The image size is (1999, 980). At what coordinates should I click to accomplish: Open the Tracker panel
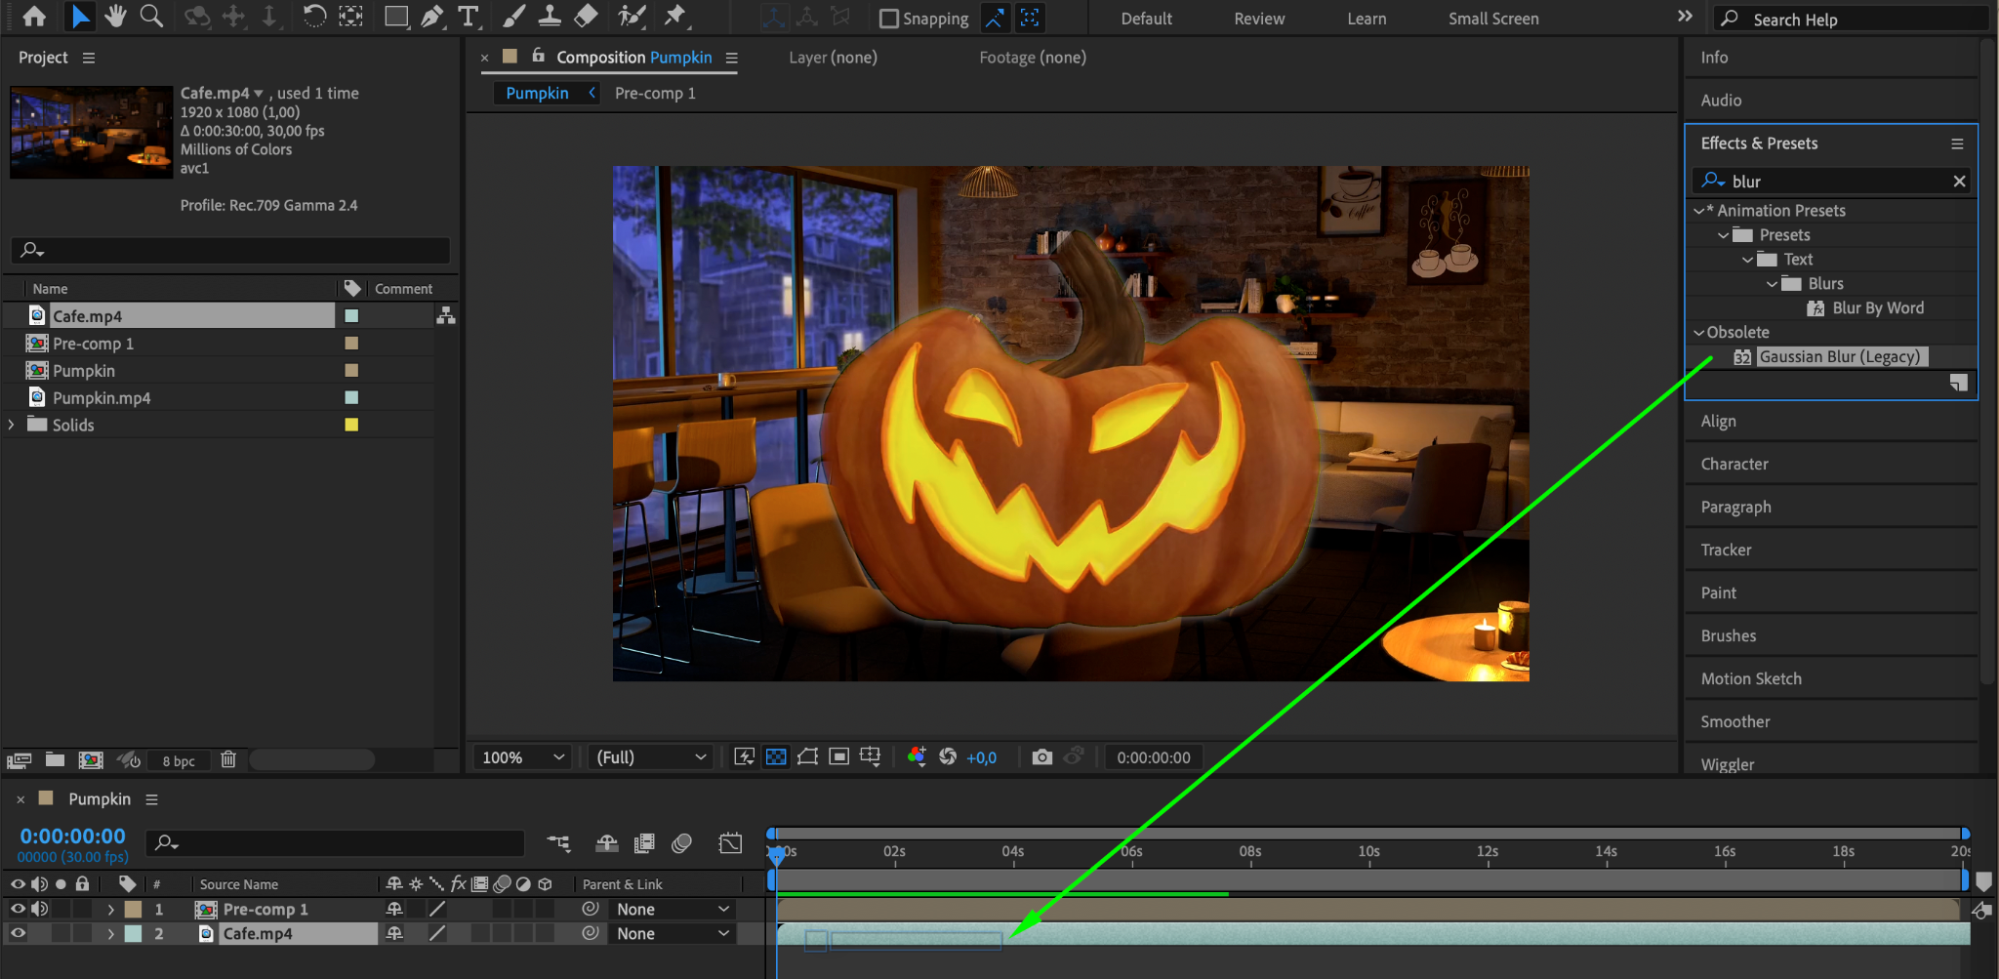click(x=1726, y=550)
